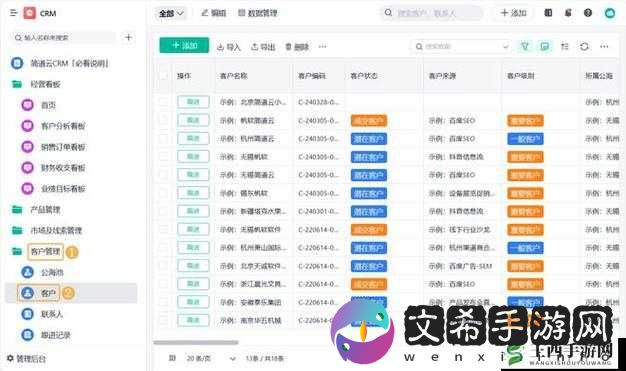Image resolution: width=626 pixels, height=371 pixels.
Task: Open the more actions ellipsis after 删除
Action: (322, 47)
